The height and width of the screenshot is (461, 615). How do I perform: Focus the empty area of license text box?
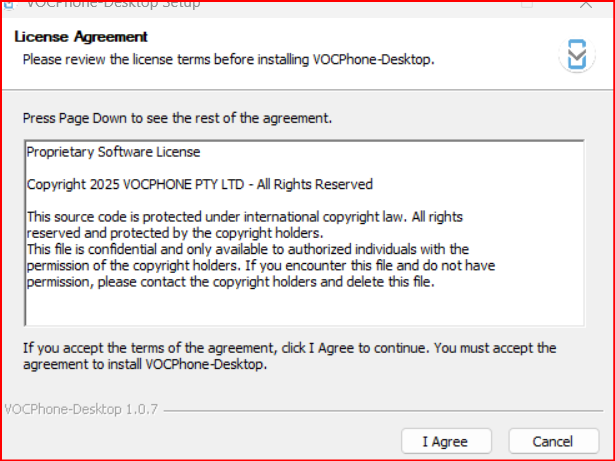(304, 308)
